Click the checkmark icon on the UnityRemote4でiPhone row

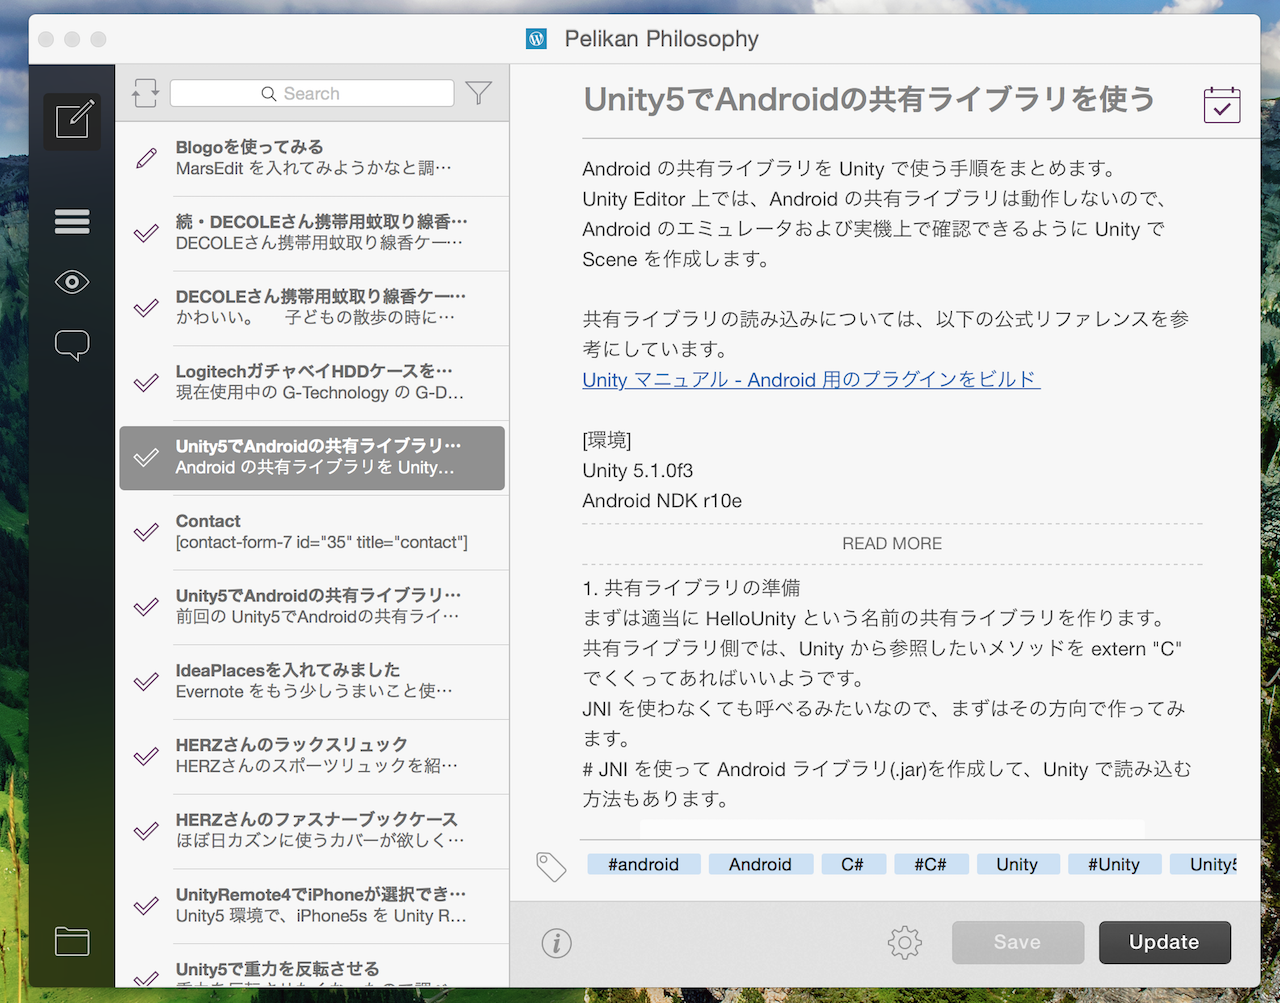[x=147, y=905]
